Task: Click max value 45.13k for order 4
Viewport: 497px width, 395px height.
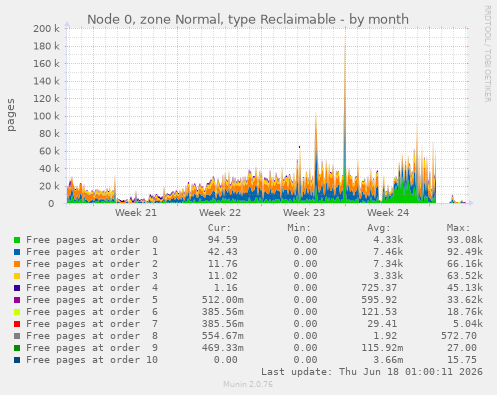Action: point(465,288)
